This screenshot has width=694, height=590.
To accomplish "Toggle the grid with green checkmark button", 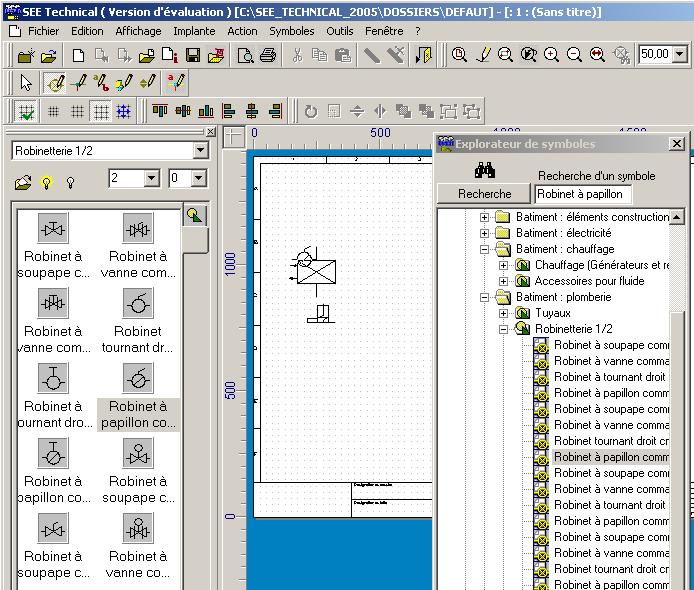I will 26,111.
